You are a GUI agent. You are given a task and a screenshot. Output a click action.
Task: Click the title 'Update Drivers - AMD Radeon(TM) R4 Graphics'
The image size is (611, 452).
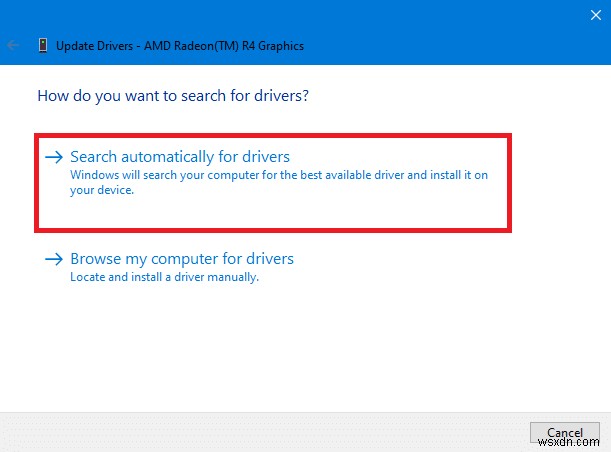point(180,46)
